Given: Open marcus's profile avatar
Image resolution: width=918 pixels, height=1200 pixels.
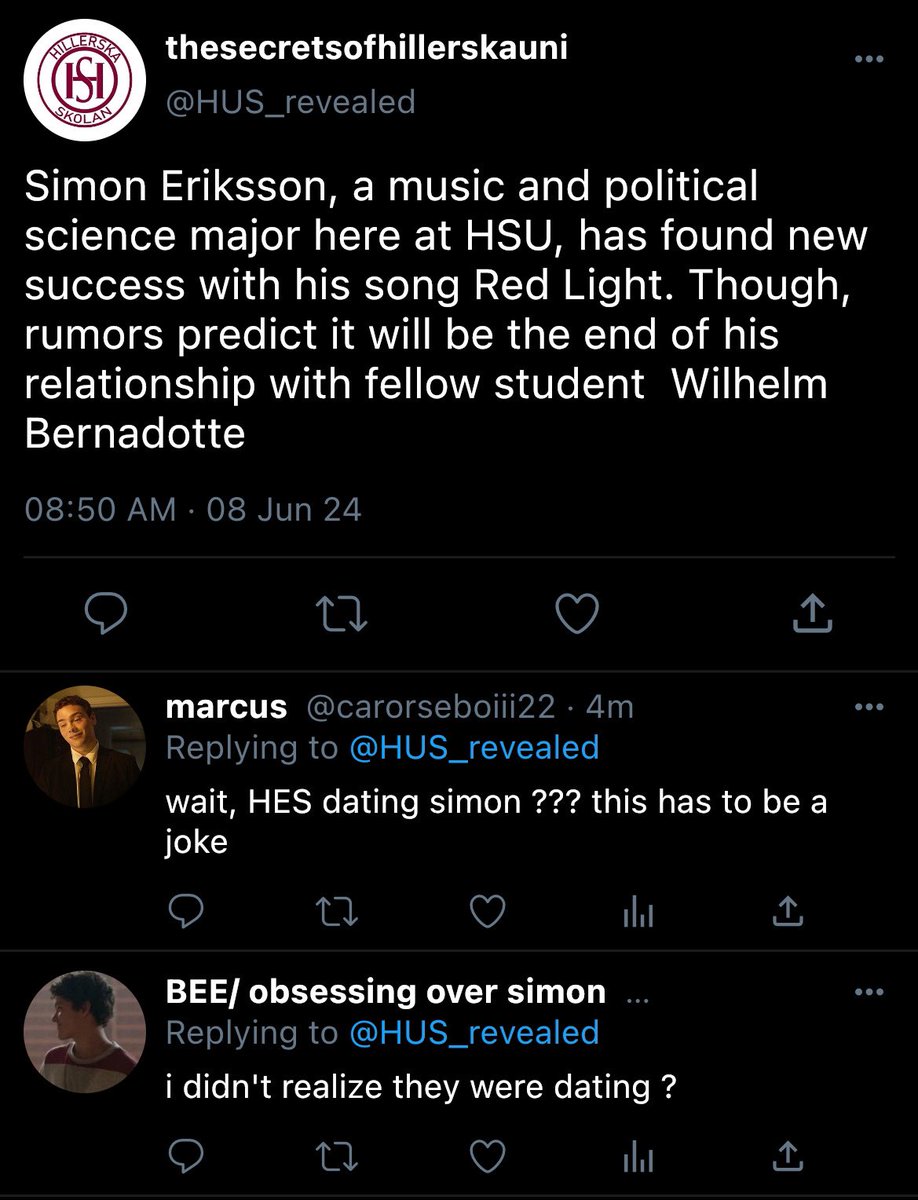Looking at the screenshot, I should click(x=84, y=746).
